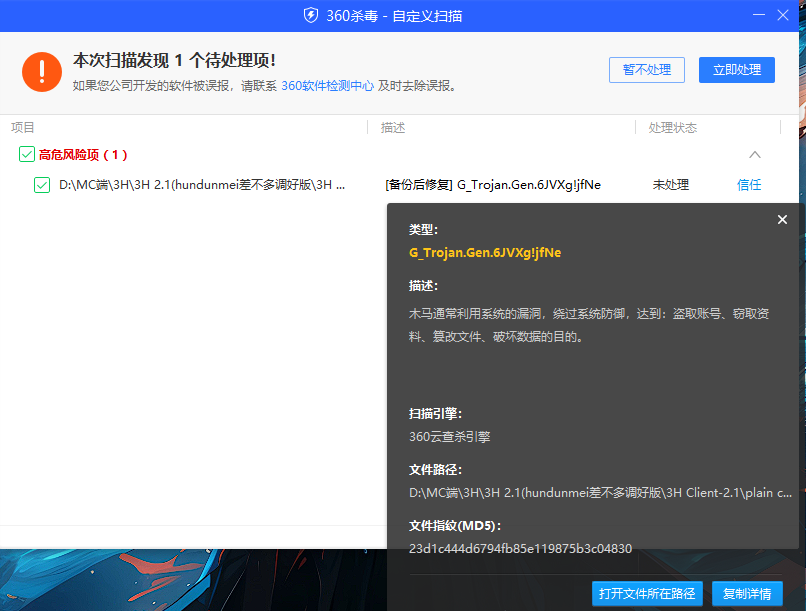Click the 暂不处理 button
Image resolution: width=806 pixels, height=611 pixels.
[647, 70]
